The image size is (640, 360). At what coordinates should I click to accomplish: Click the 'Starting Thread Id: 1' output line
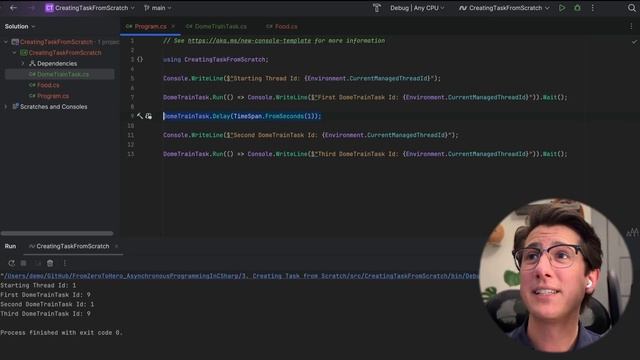[38, 285]
